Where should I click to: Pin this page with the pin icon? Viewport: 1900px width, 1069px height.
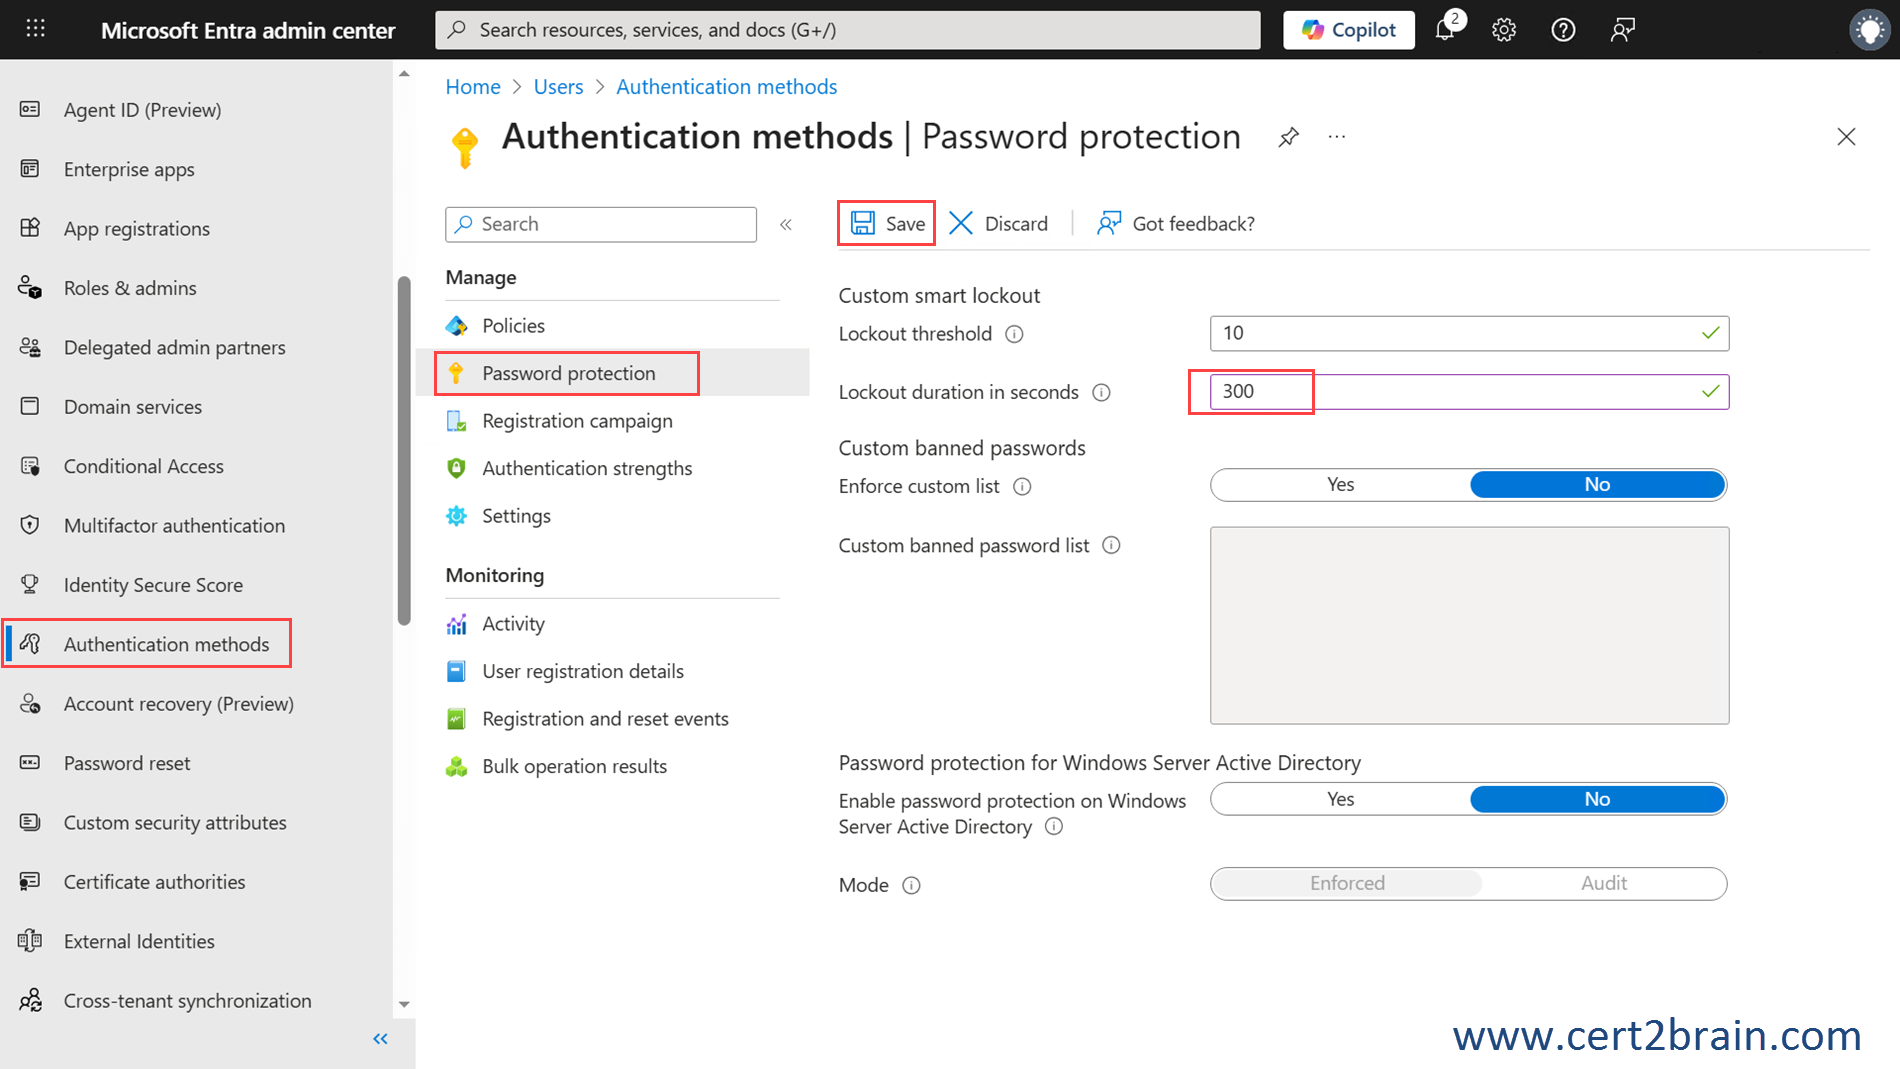click(1288, 137)
